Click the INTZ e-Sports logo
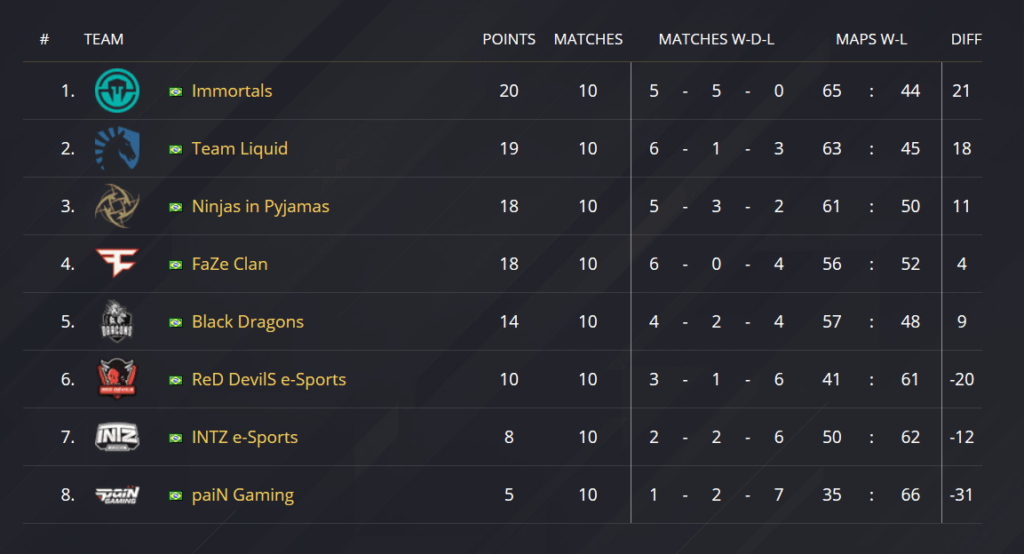 pyautogui.click(x=117, y=437)
